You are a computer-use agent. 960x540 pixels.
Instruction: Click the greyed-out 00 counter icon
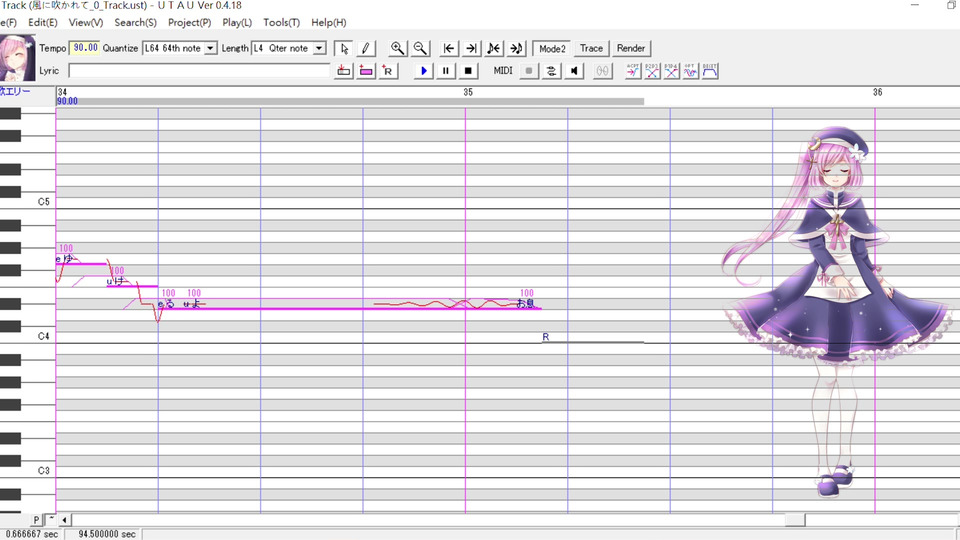[602, 71]
